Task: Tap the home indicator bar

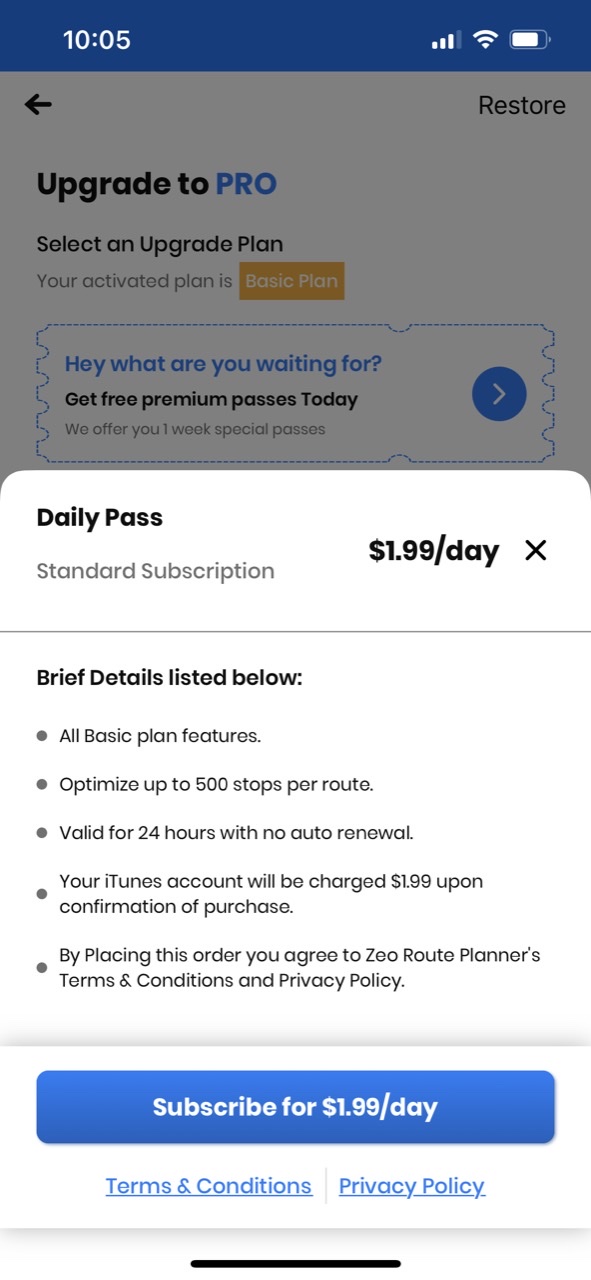Action: click(x=295, y=1264)
